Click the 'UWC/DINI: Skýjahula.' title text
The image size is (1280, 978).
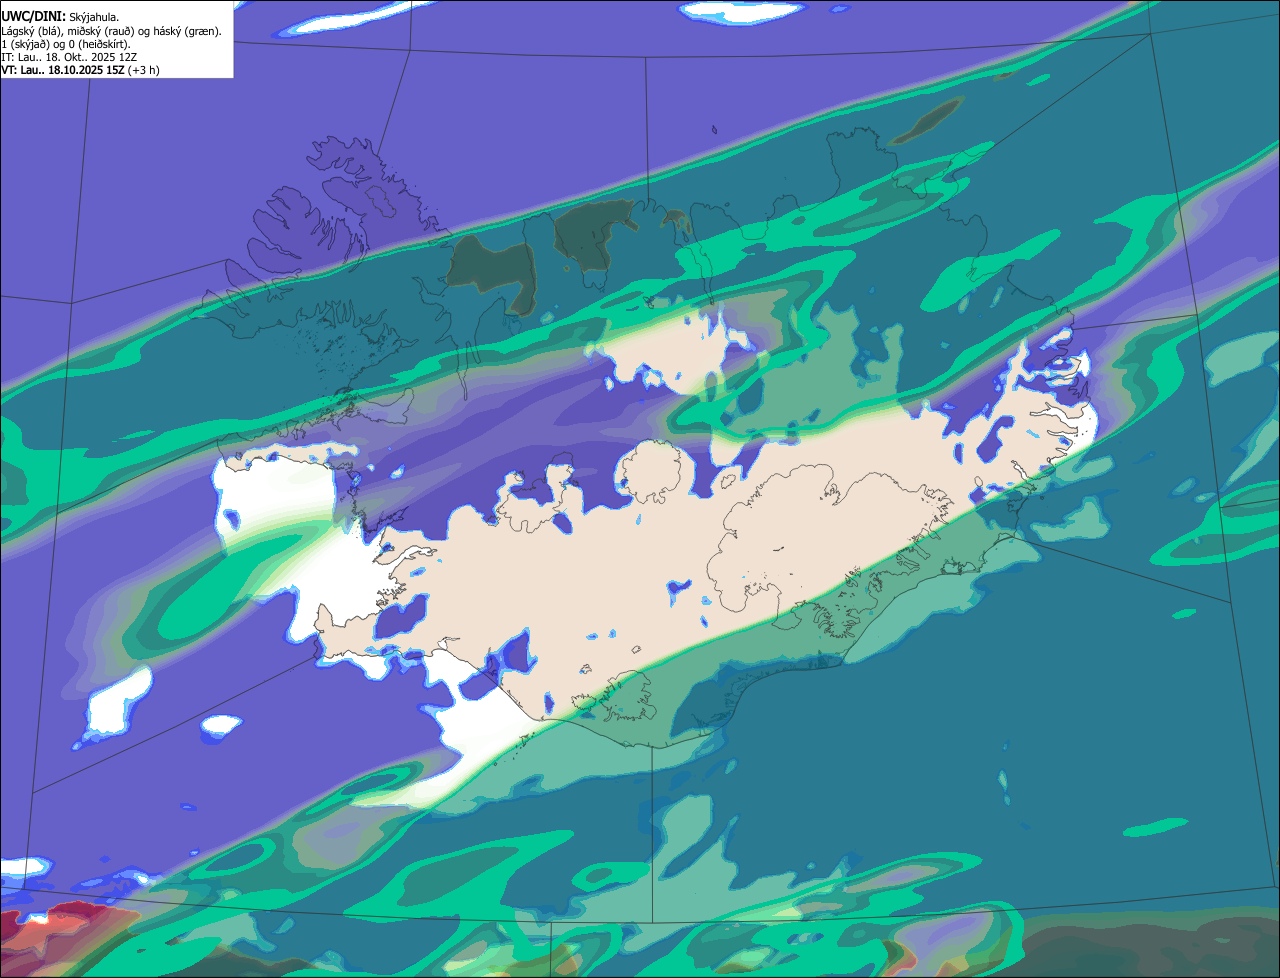pyautogui.click(x=60, y=17)
